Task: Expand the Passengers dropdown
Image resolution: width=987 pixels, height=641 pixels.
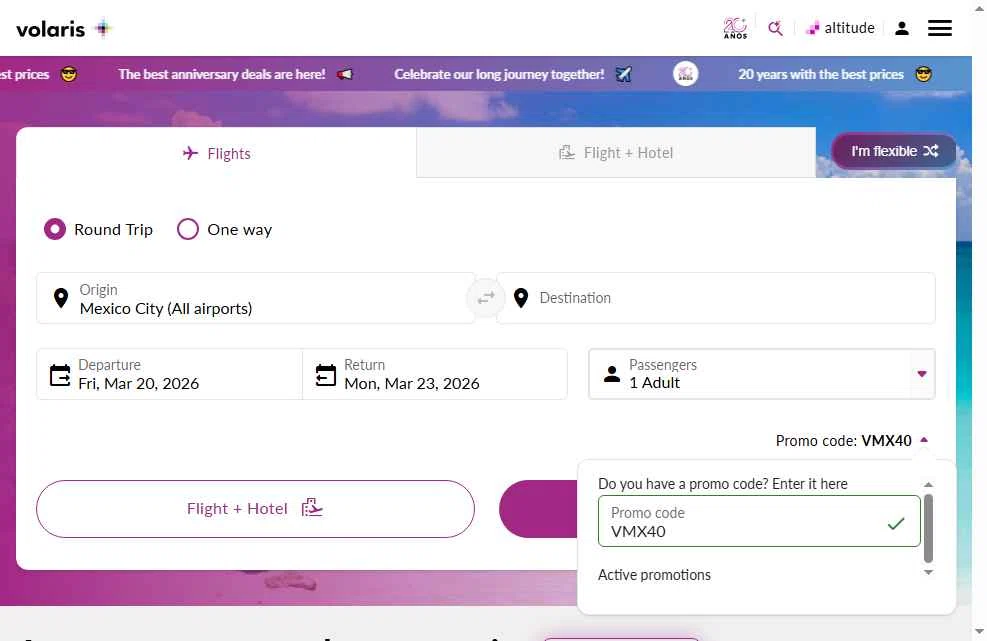Action: pyautogui.click(x=921, y=374)
